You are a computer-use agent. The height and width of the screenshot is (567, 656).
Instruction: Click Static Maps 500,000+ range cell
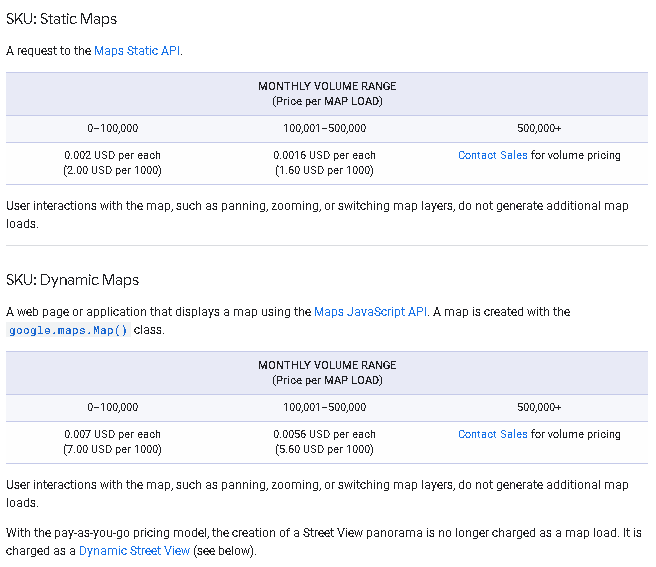539,128
